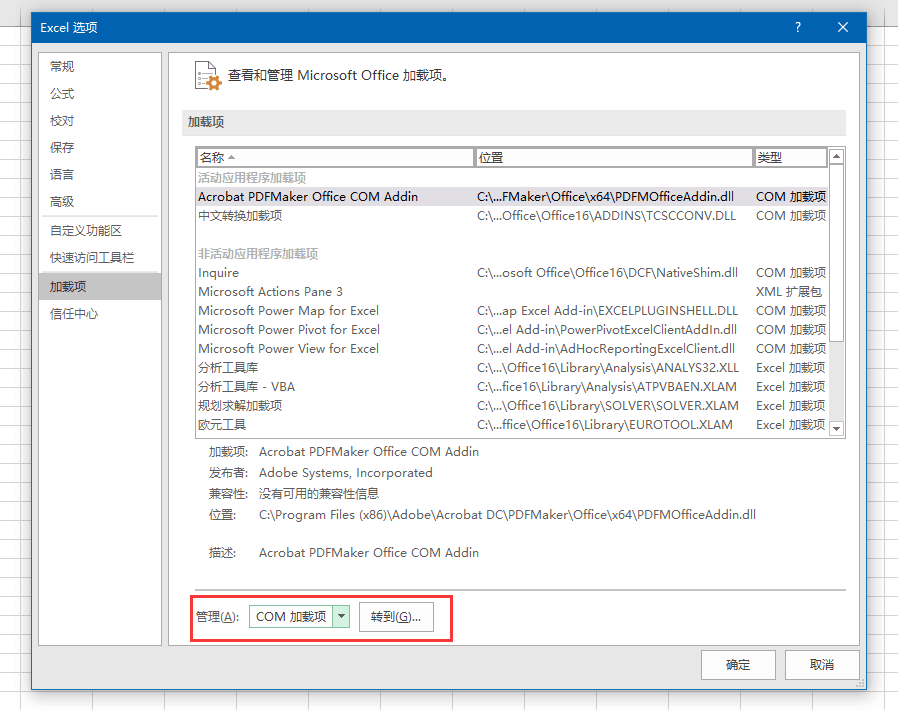Sort list by 名称 column header
The width and height of the screenshot is (898, 710).
click(x=335, y=157)
